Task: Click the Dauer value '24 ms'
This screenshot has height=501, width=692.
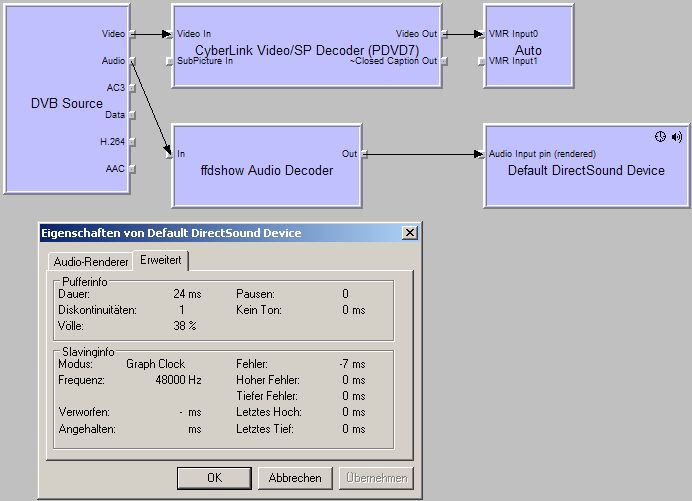Action: [187, 294]
